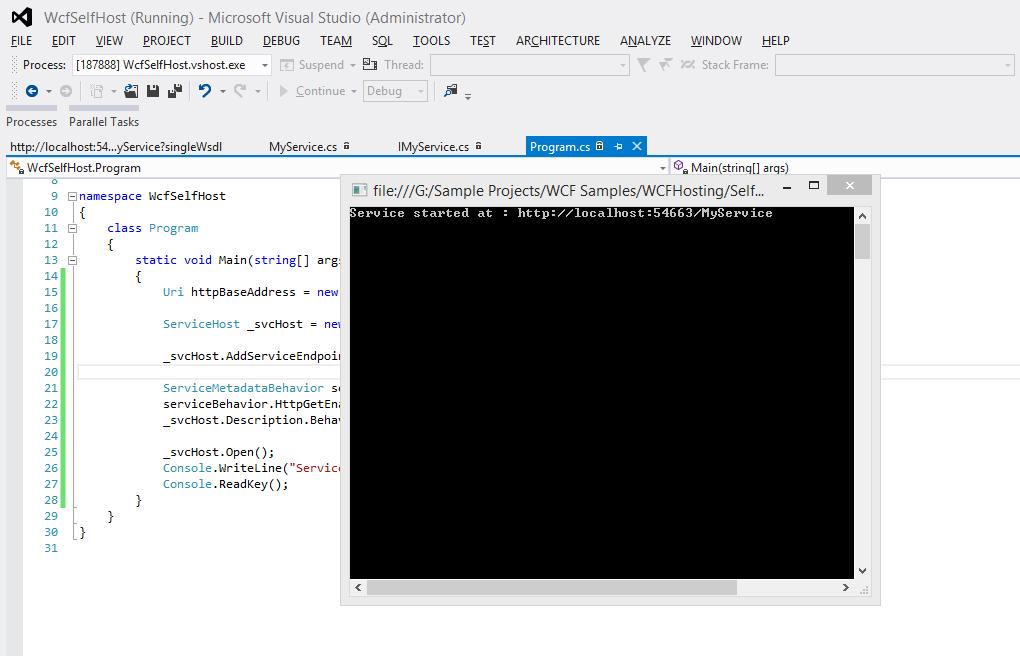The width and height of the screenshot is (1020, 656).
Task: Click the Open File folder icon
Action: click(x=131, y=91)
